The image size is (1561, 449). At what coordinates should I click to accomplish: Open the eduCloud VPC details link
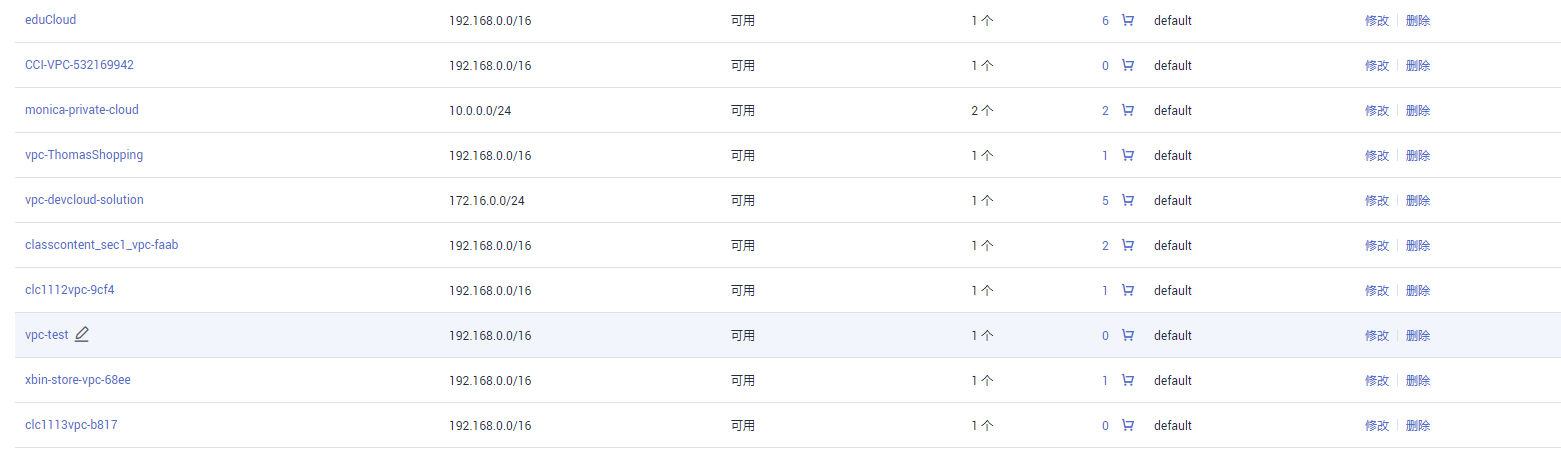[50, 20]
